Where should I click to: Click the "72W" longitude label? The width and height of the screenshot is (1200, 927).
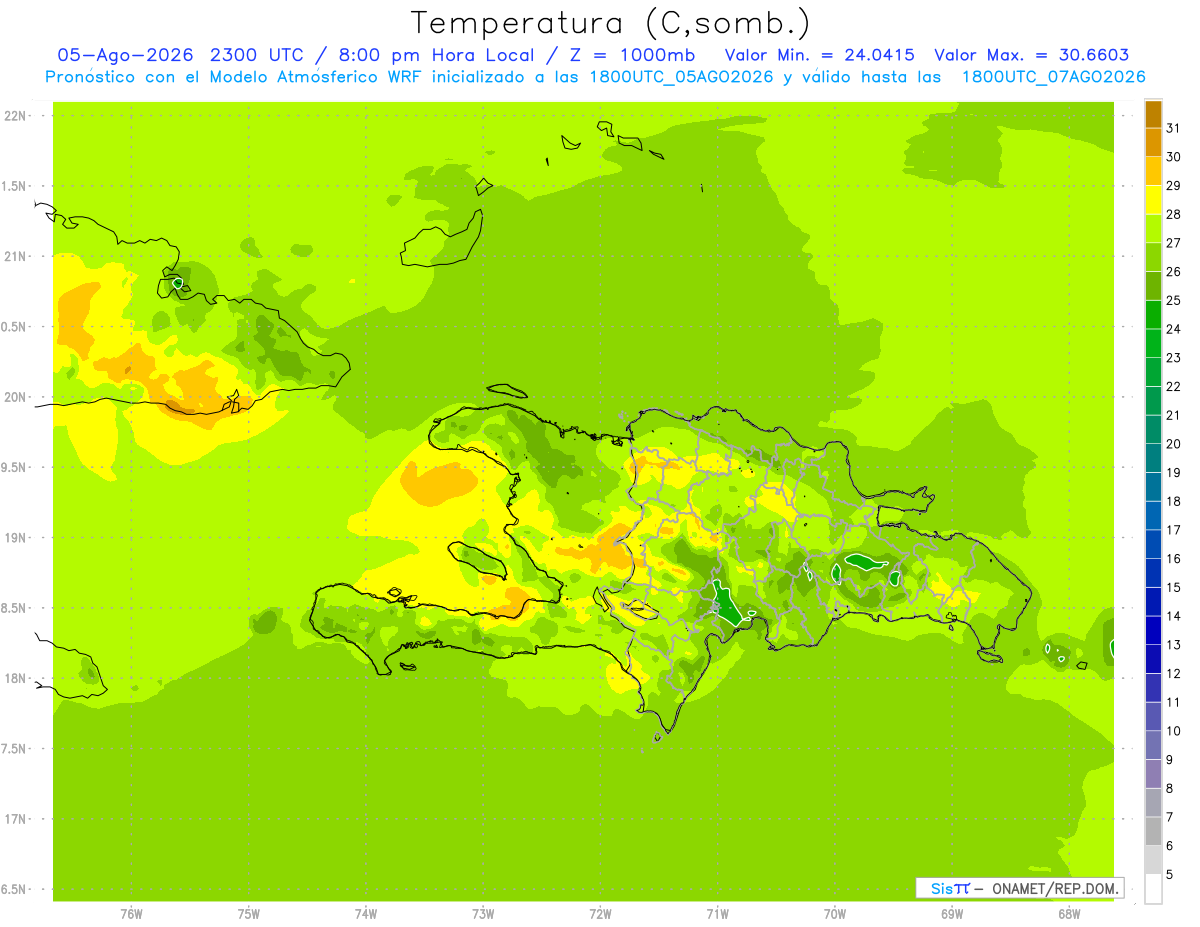600,914
